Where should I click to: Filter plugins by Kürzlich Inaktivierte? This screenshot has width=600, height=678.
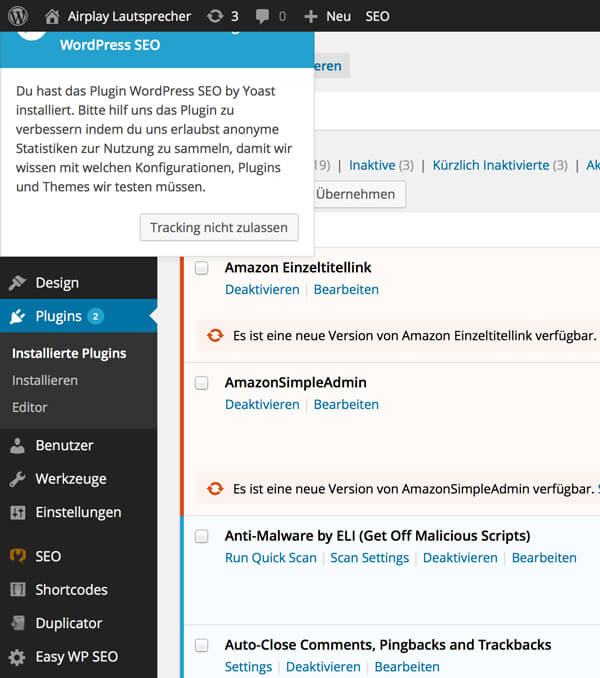pos(491,165)
